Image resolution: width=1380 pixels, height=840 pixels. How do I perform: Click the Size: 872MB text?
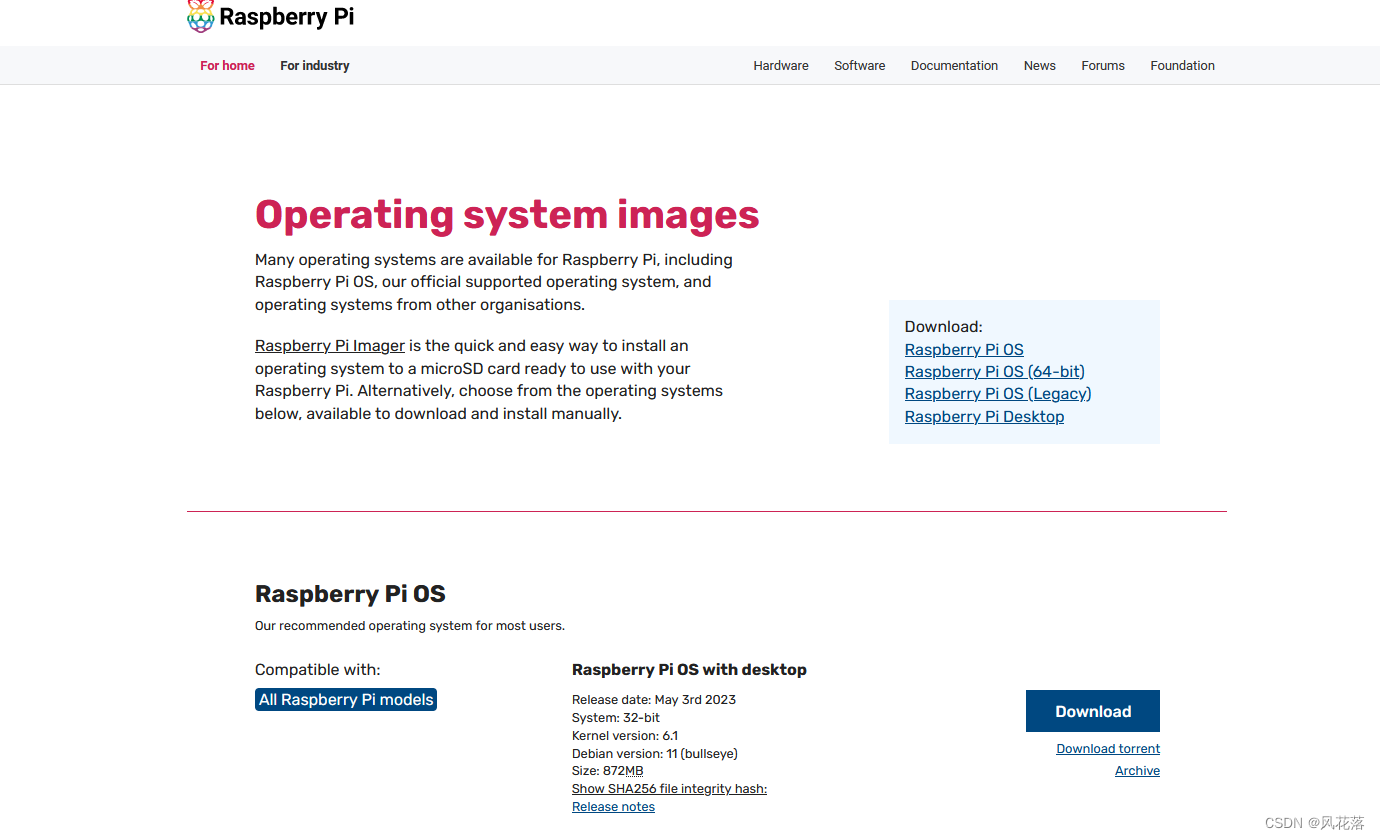click(608, 771)
